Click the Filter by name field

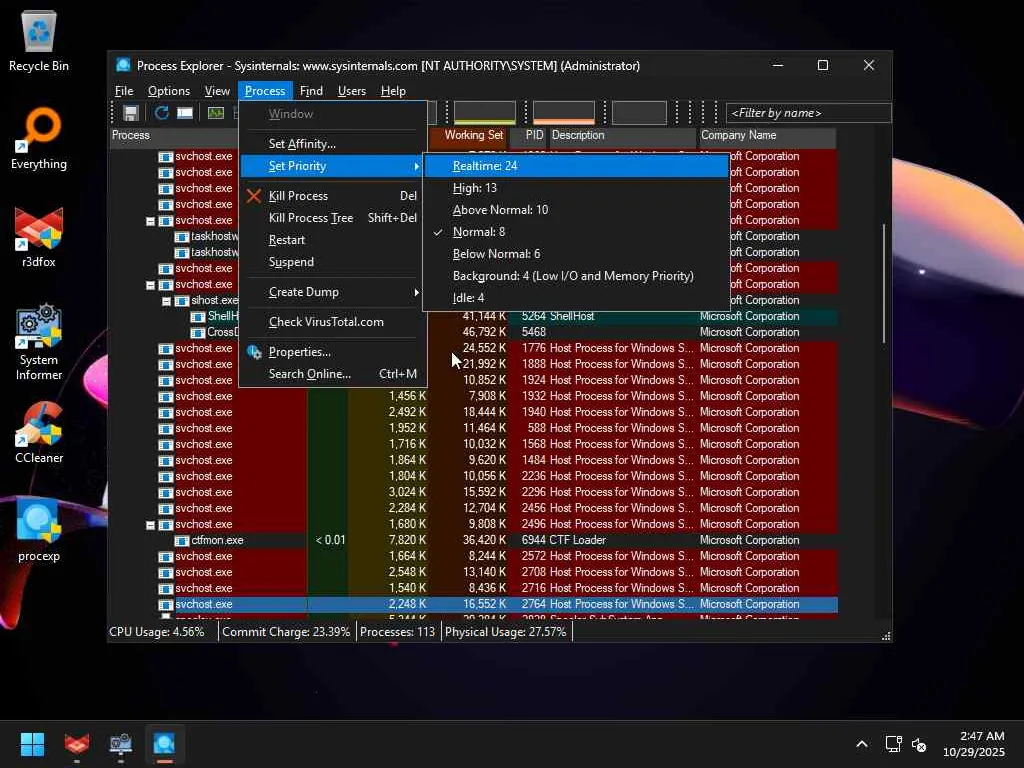pos(808,113)
